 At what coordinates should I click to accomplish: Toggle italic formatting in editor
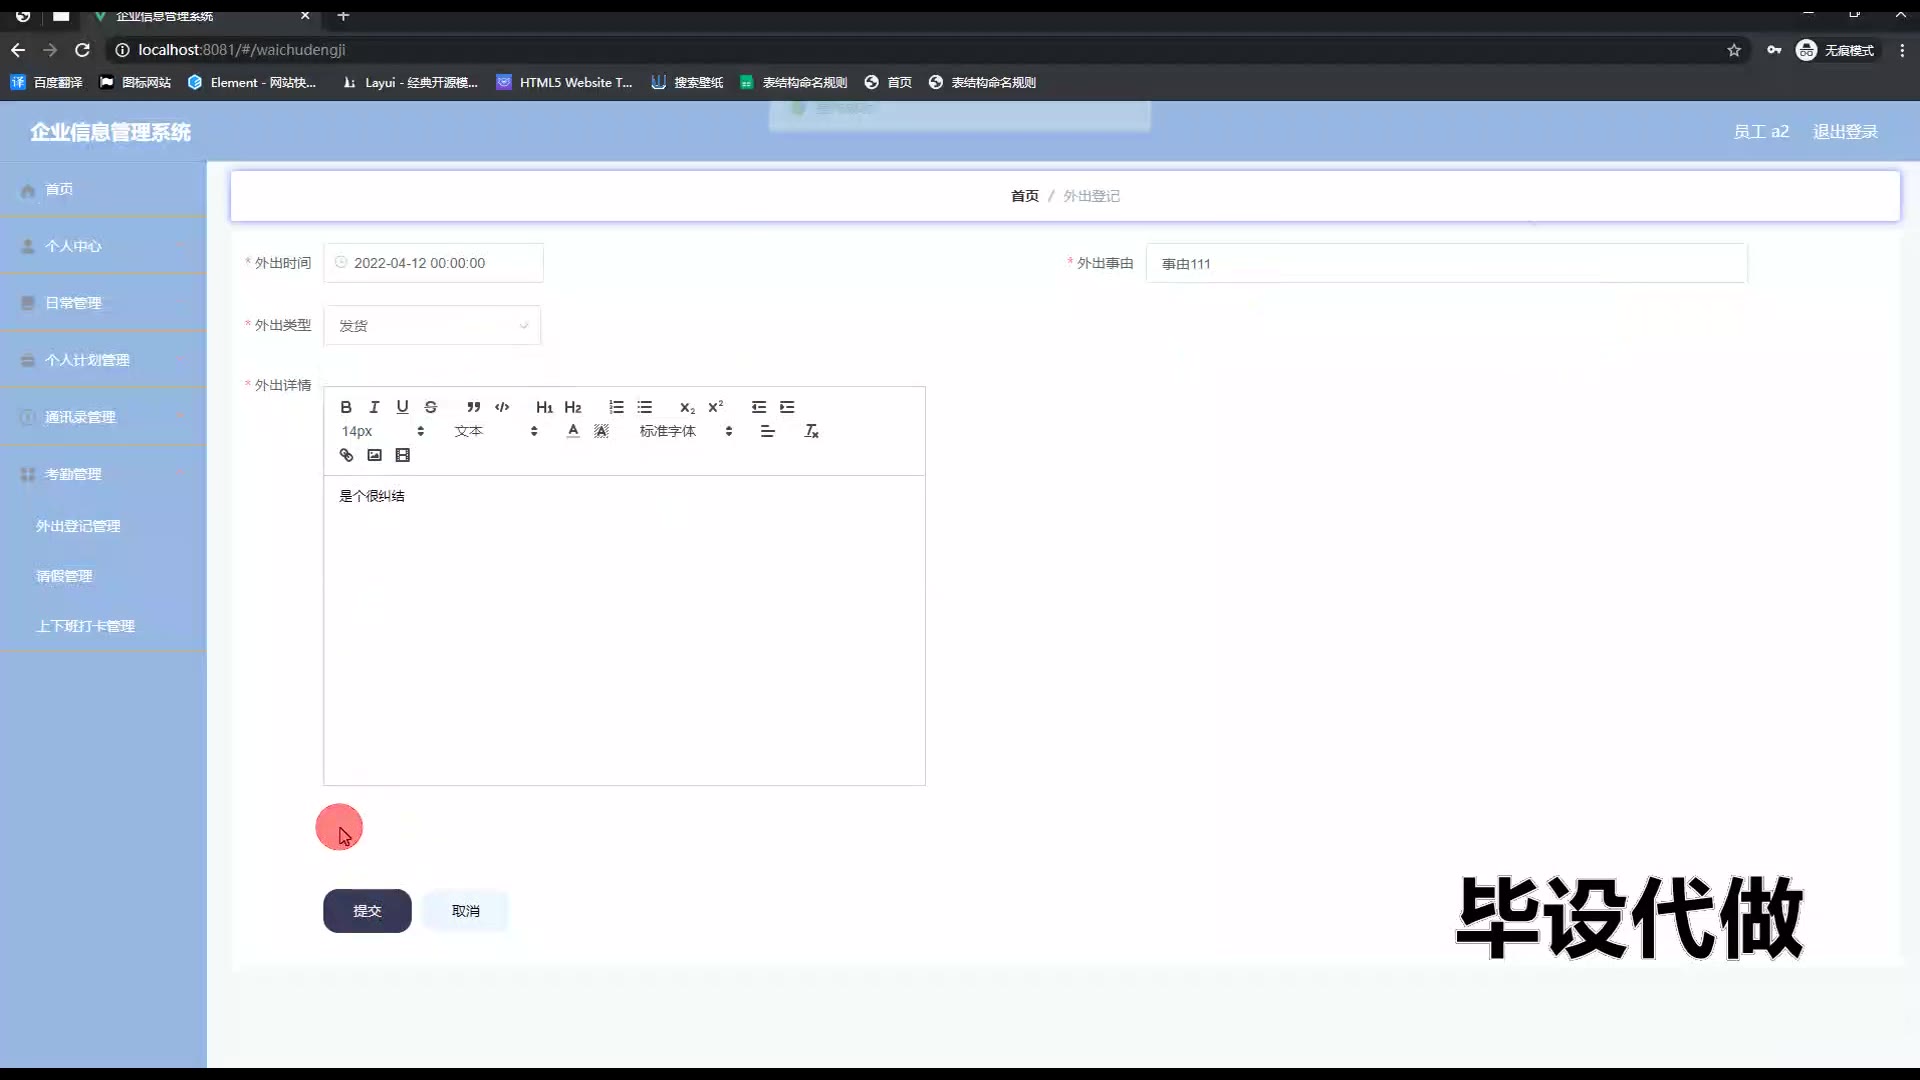(374, 407)
